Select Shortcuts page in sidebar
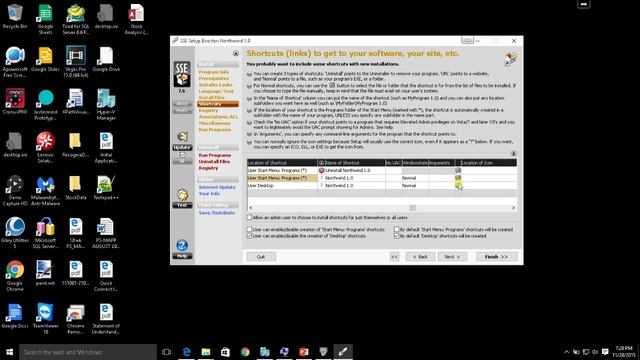This screenshot has height=360, width=640. point(218,104)
